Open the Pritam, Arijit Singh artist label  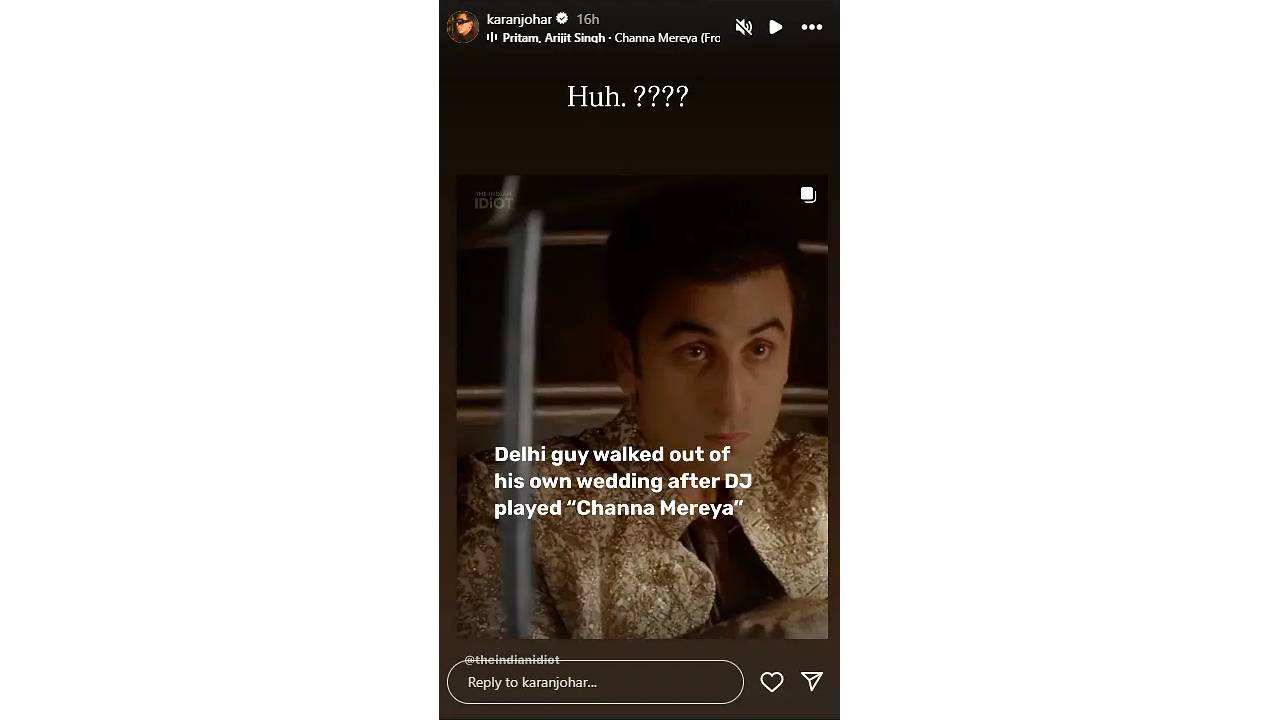pos(554,38)
